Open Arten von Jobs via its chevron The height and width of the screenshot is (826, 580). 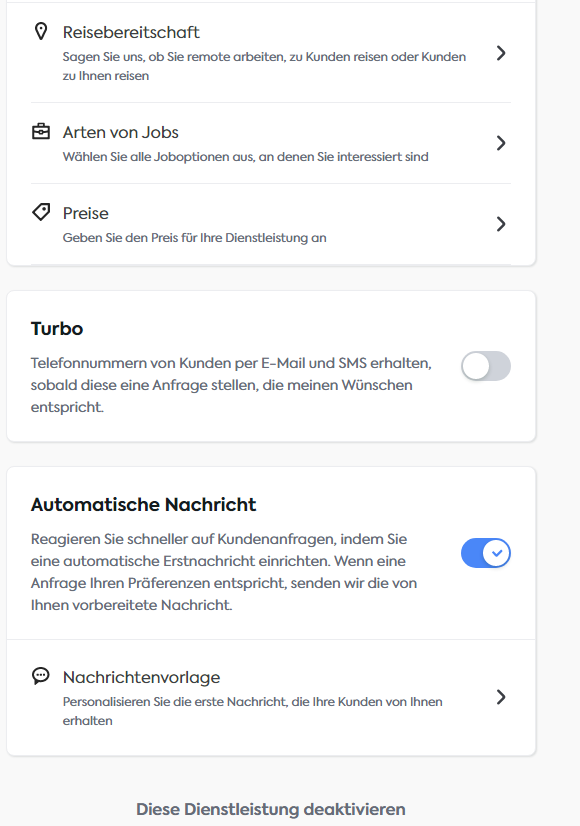(x=501, y=143)
